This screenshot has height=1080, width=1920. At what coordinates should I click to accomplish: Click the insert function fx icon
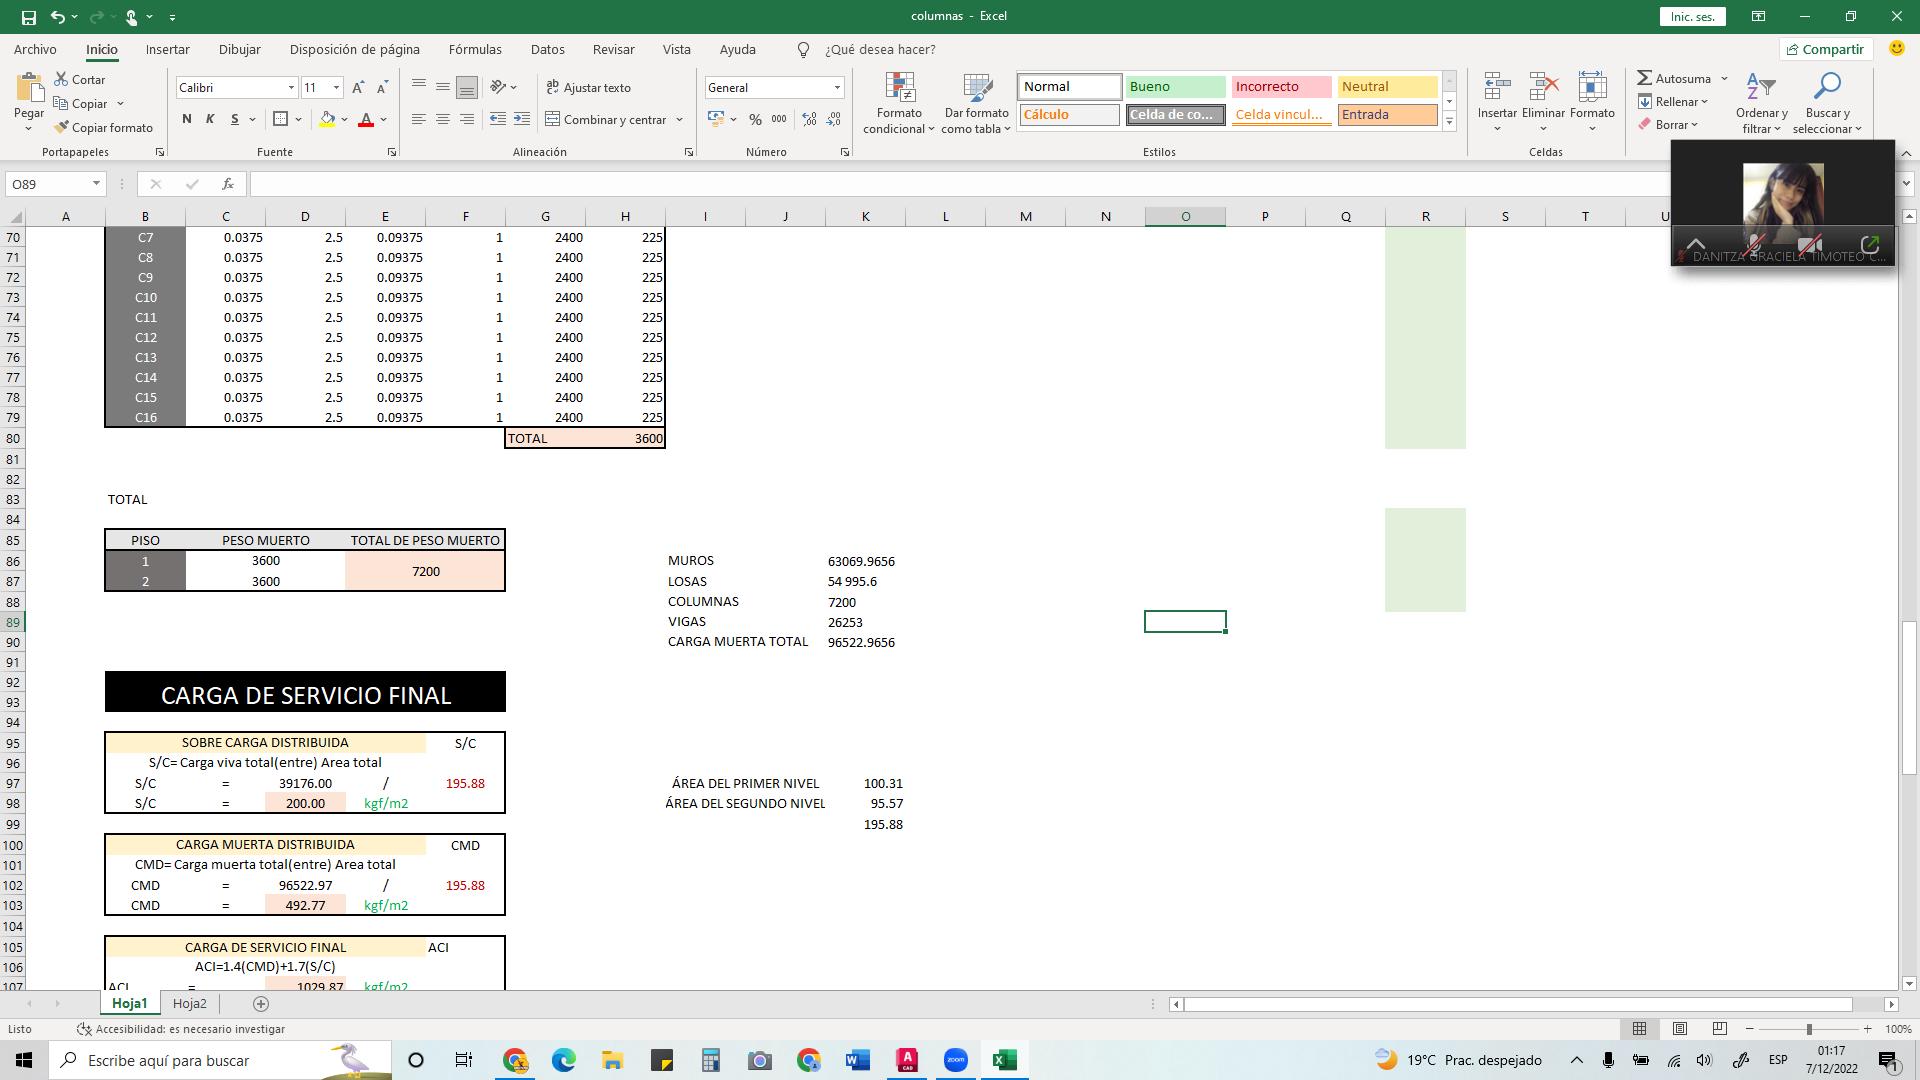tap(228, 184)
